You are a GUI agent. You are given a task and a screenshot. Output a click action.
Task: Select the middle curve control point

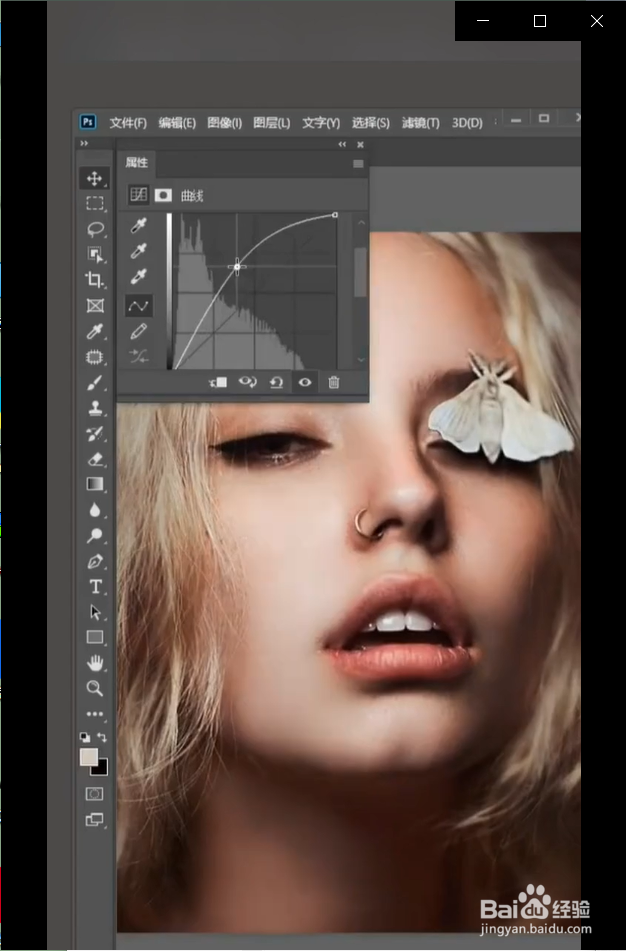coord(237,266)
